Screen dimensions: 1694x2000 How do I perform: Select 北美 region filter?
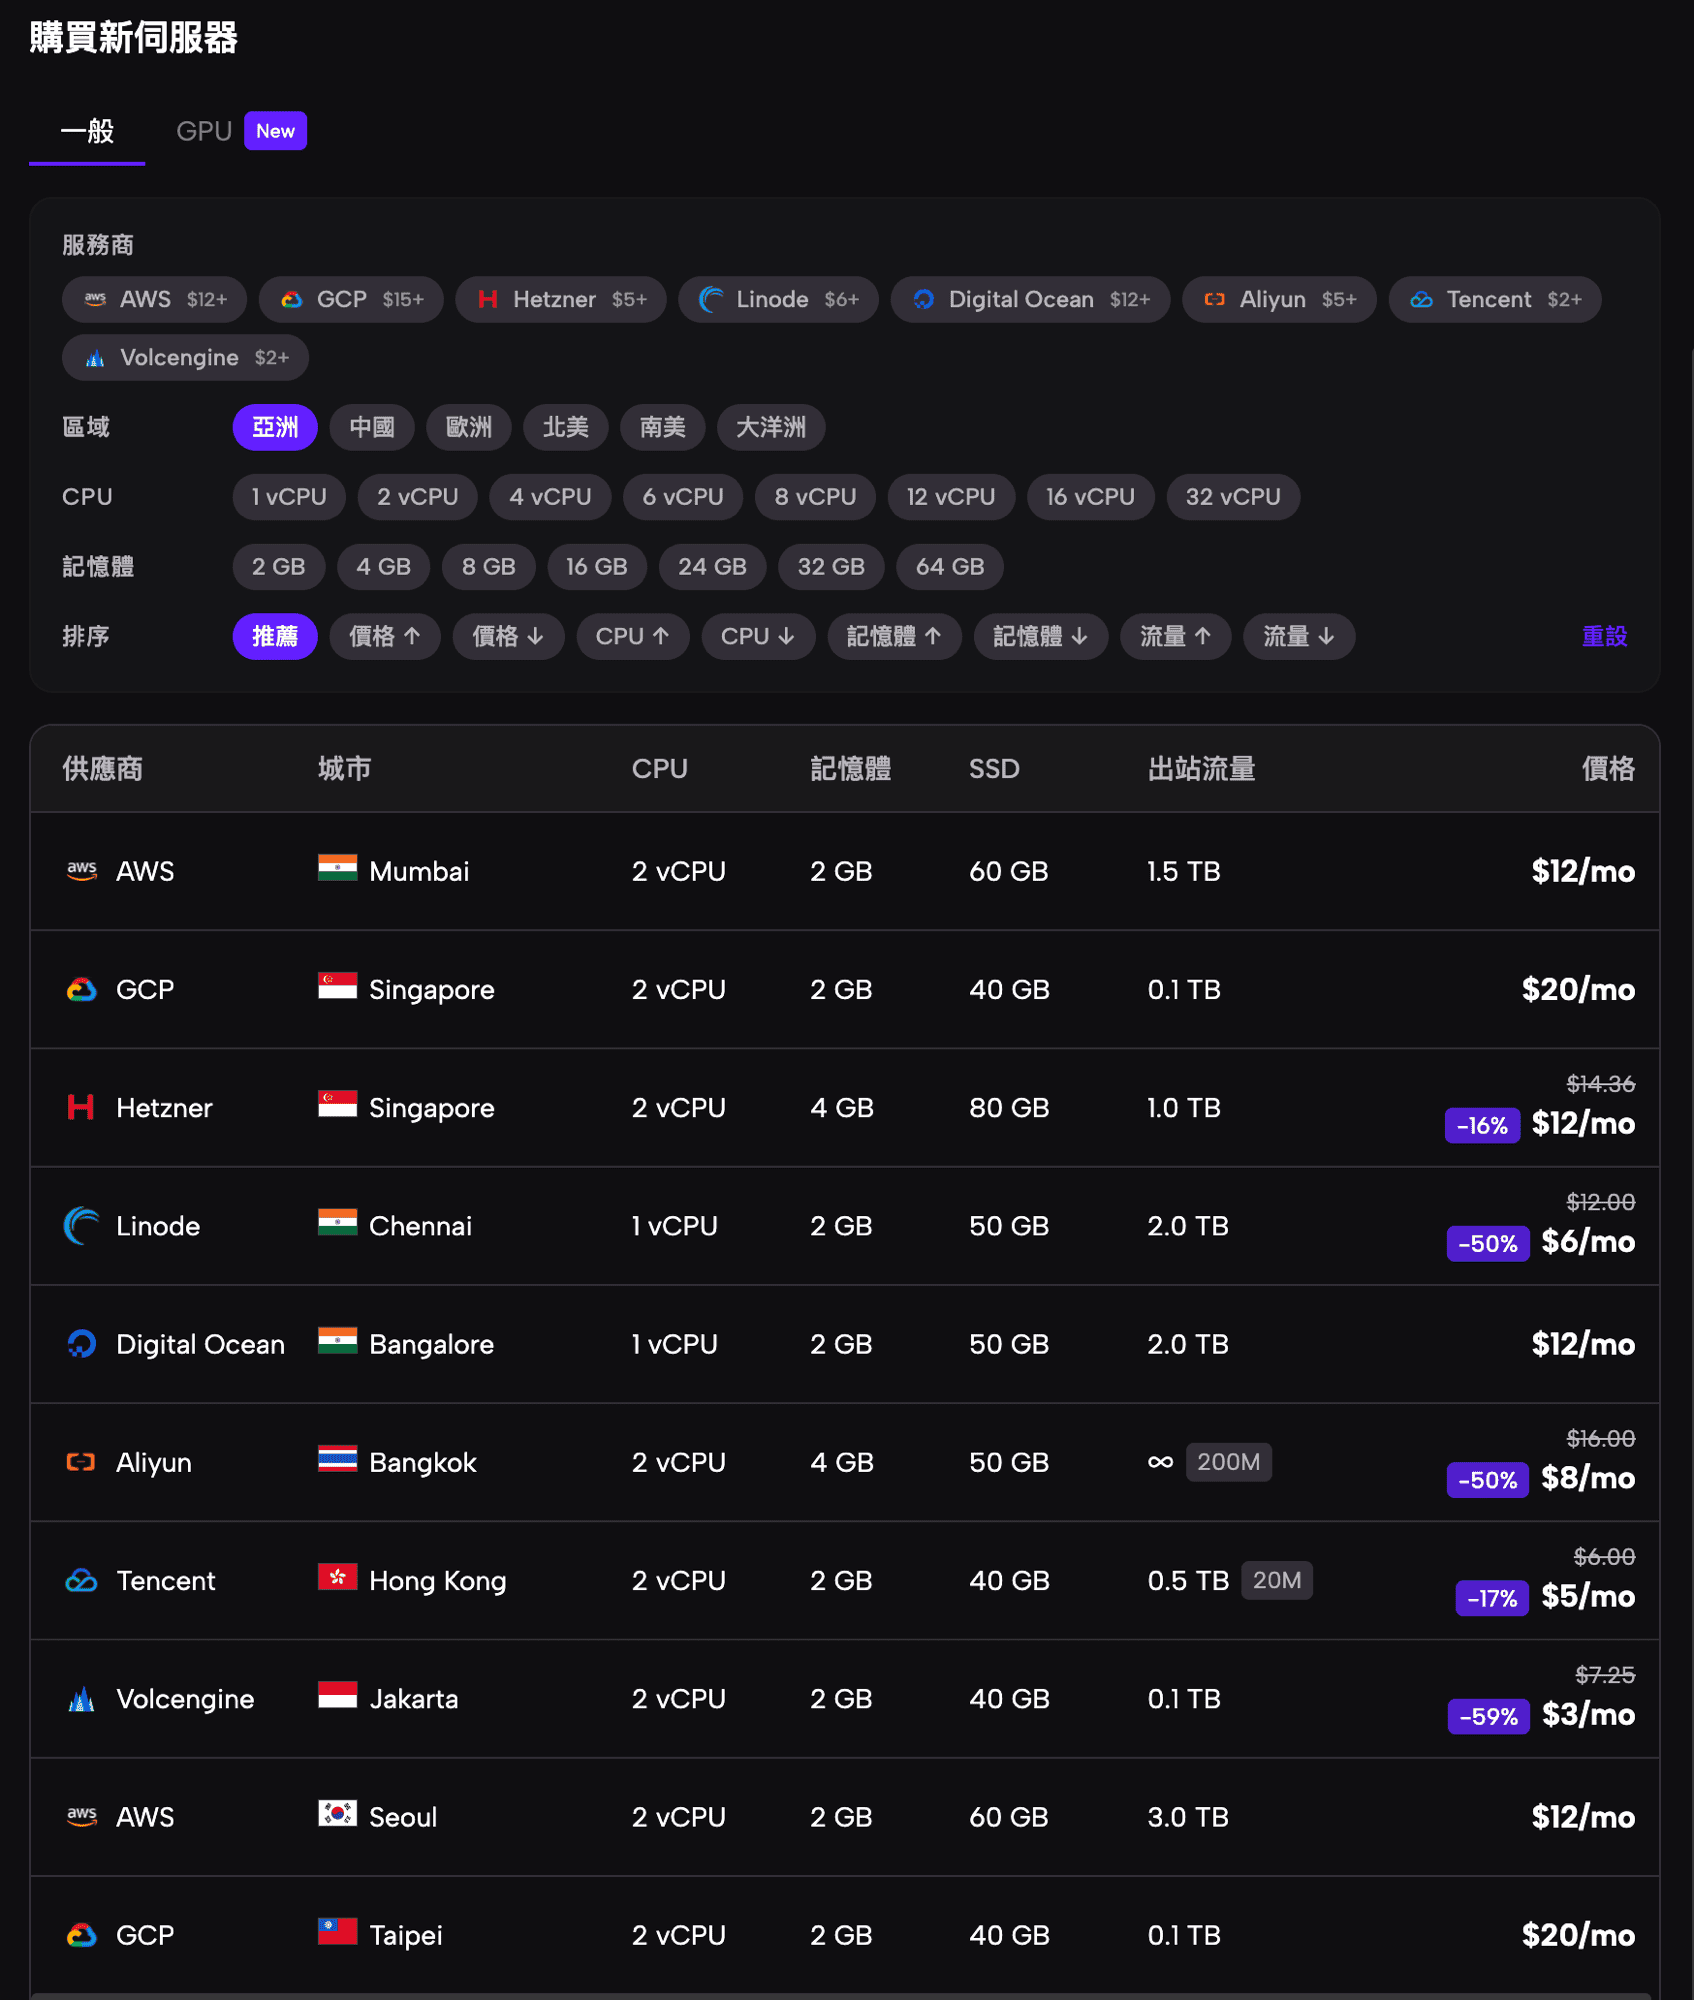click(x=566, y=428)
